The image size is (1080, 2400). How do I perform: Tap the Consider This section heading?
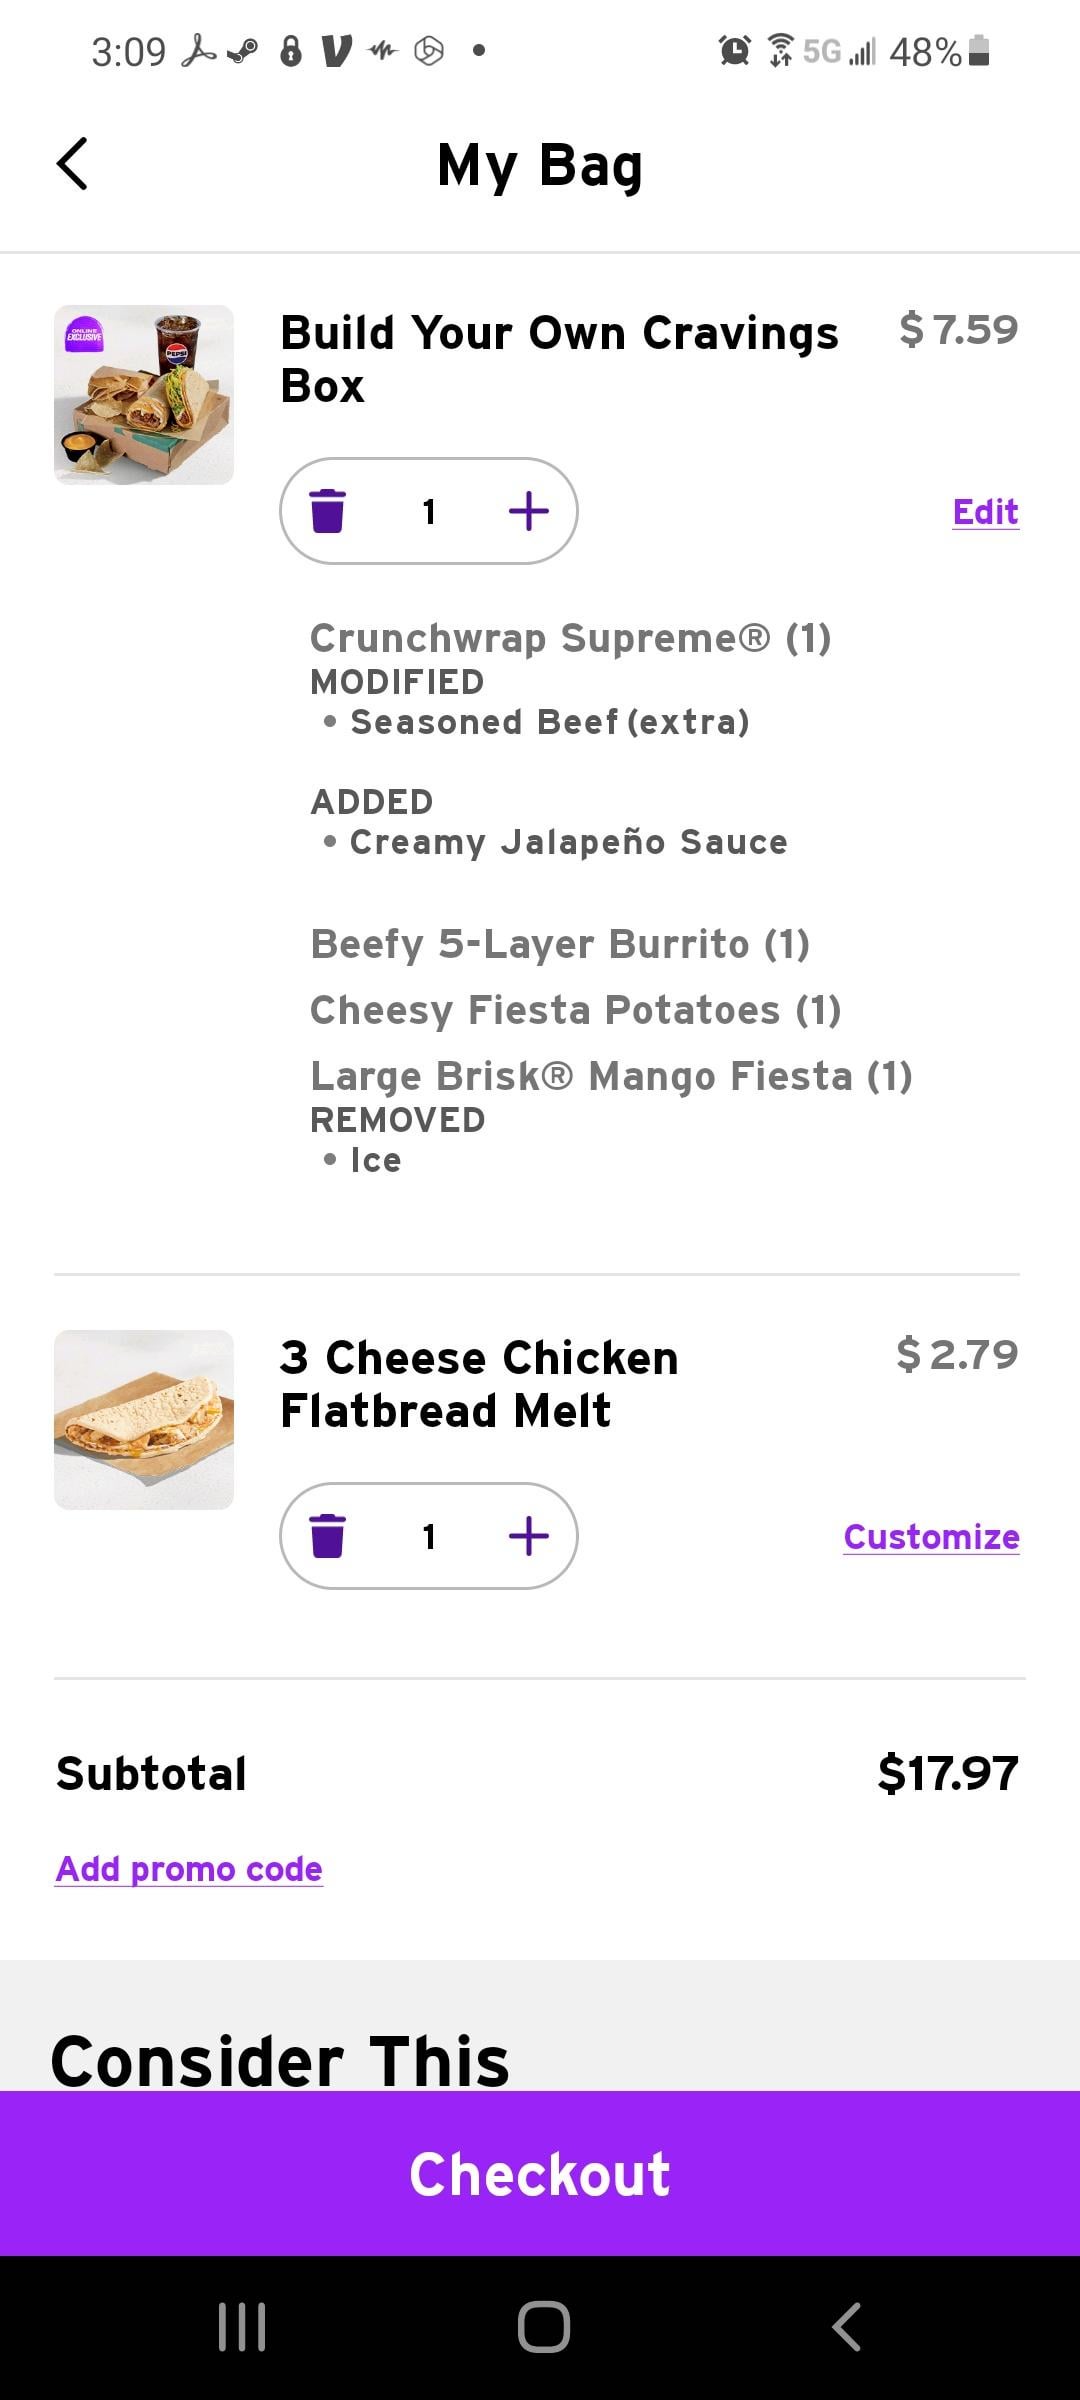[280, 2060]
